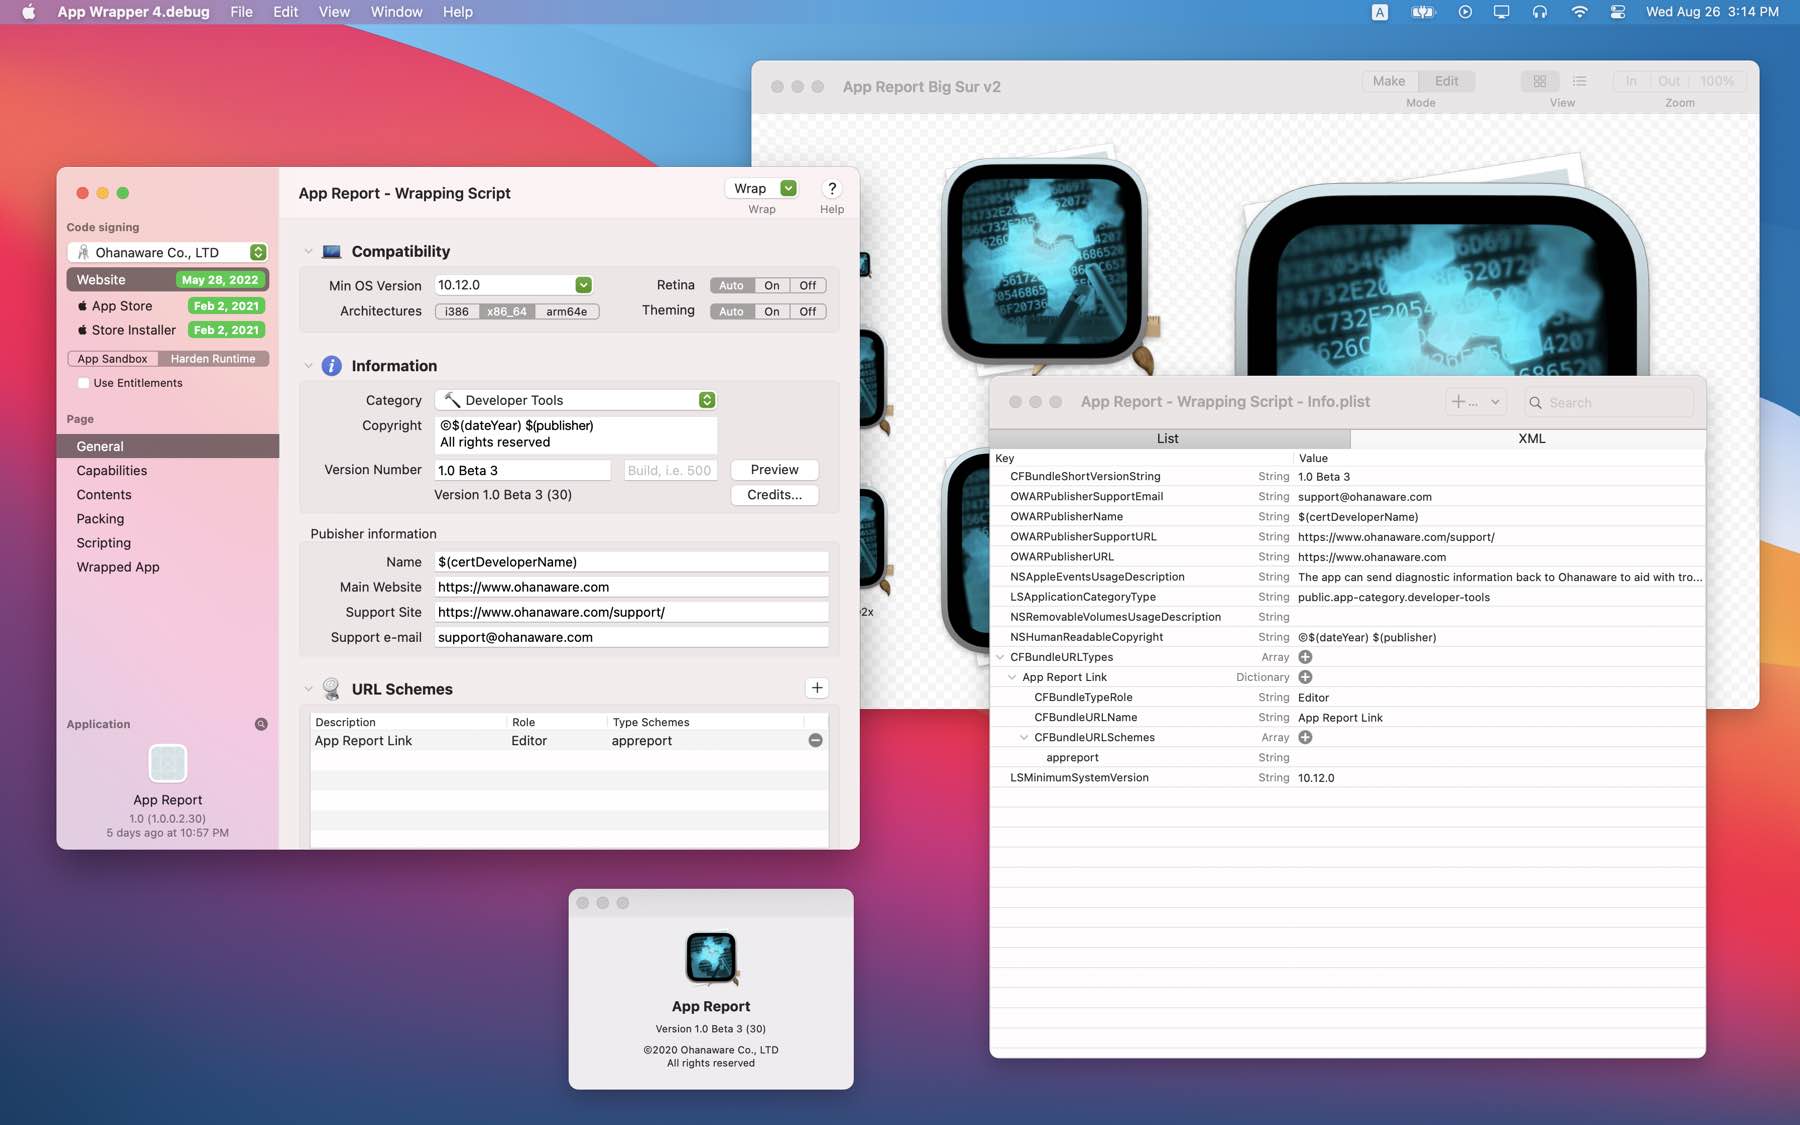Select the Capabilities page
The width and height of the screenshot is (1800, 1125).
coord(168,470)
